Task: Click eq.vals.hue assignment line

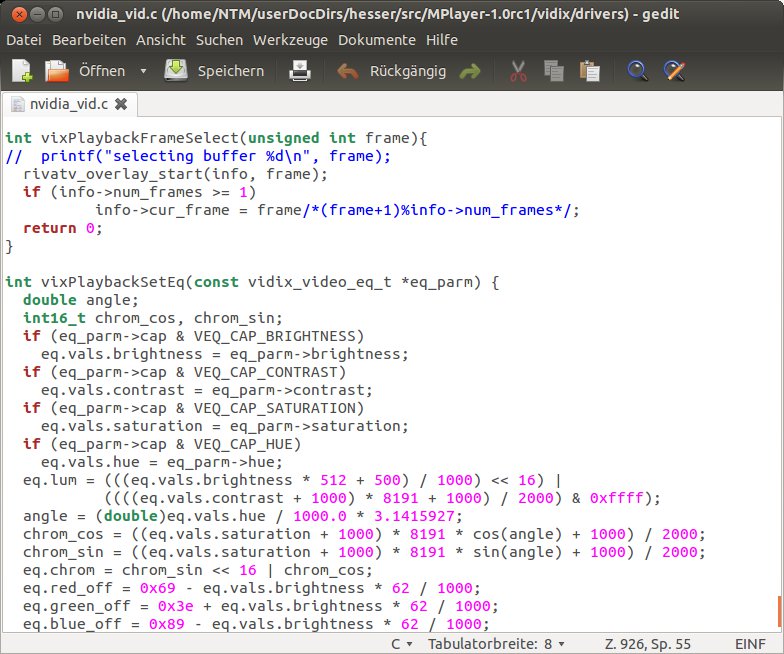Action: pos(162,462)
